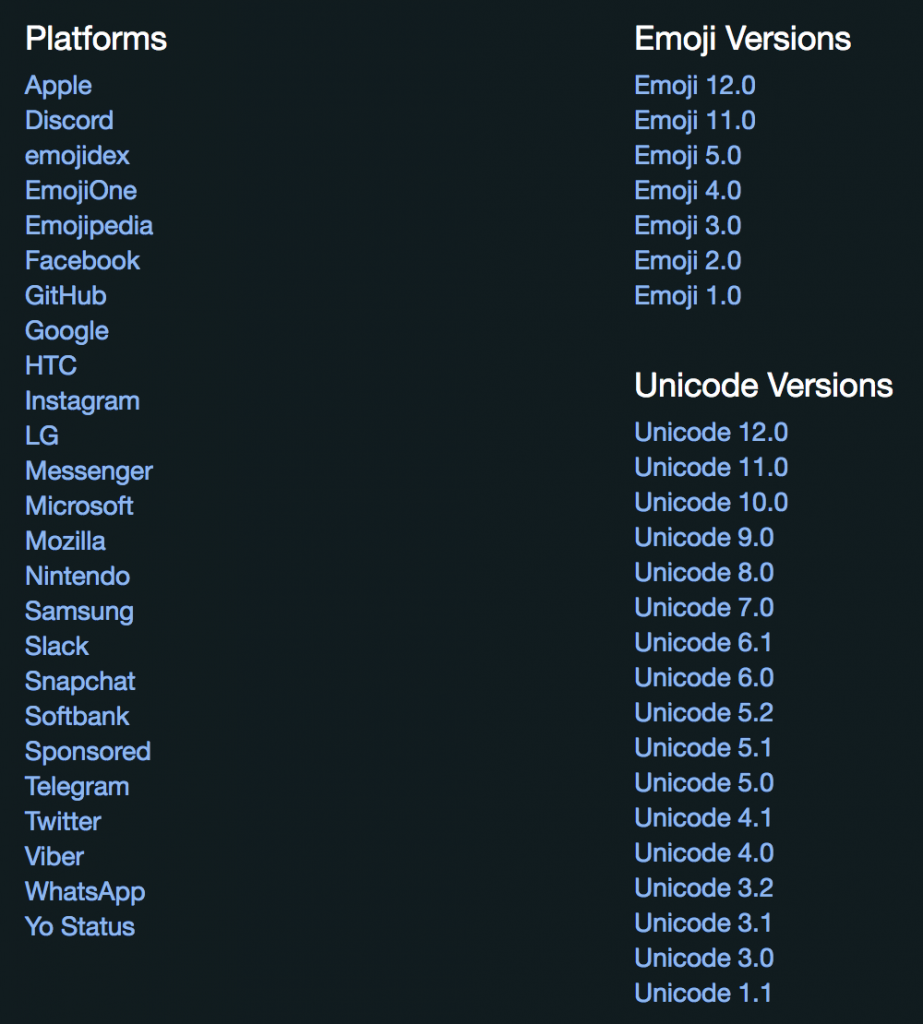923x1024 pixels.
Task: Open the Unicode 12.0 version page
Action: pos(710,432)
